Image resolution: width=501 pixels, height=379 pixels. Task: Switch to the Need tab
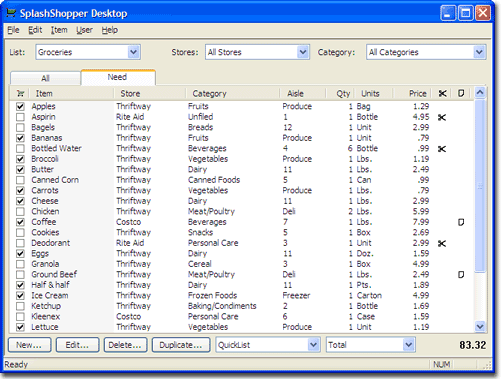coord(118,77)
